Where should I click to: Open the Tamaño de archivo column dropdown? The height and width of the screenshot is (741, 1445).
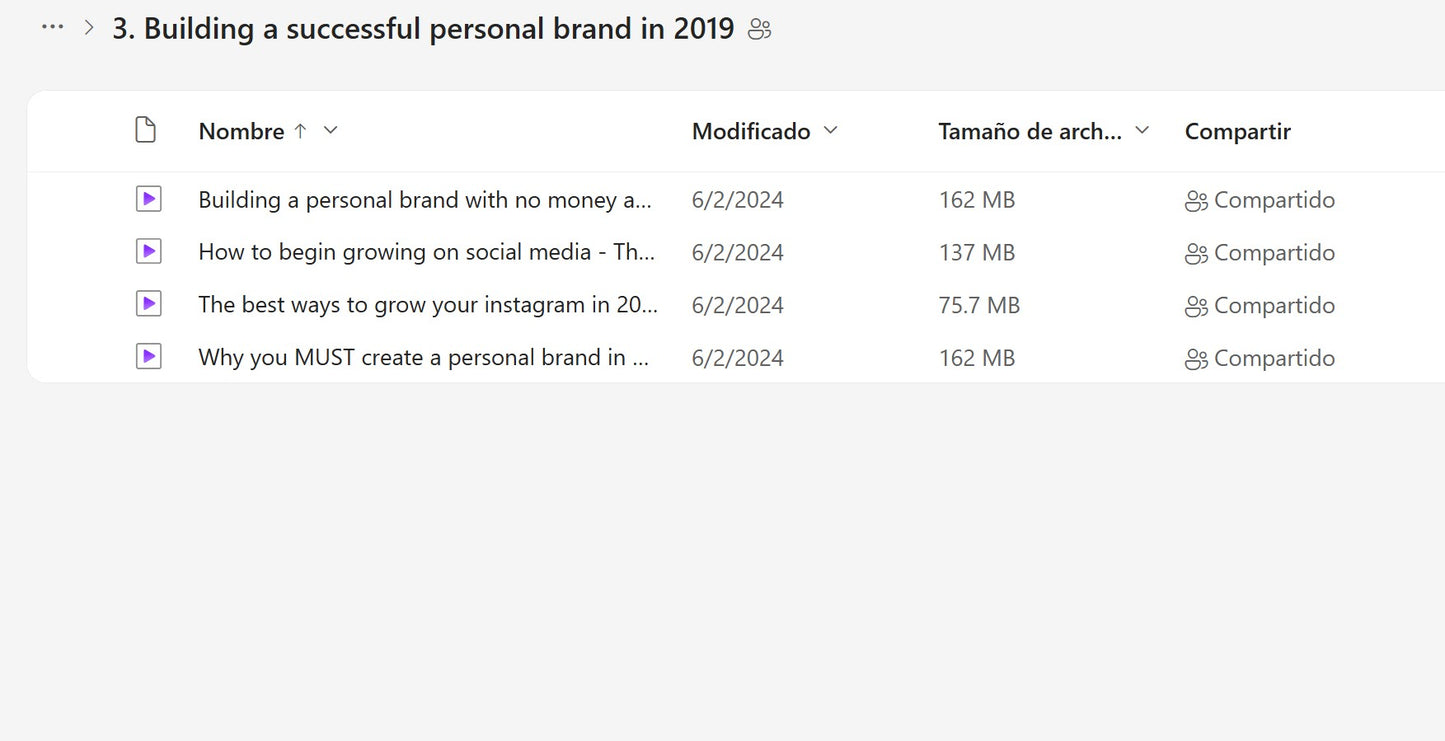tap(1142, 131)
